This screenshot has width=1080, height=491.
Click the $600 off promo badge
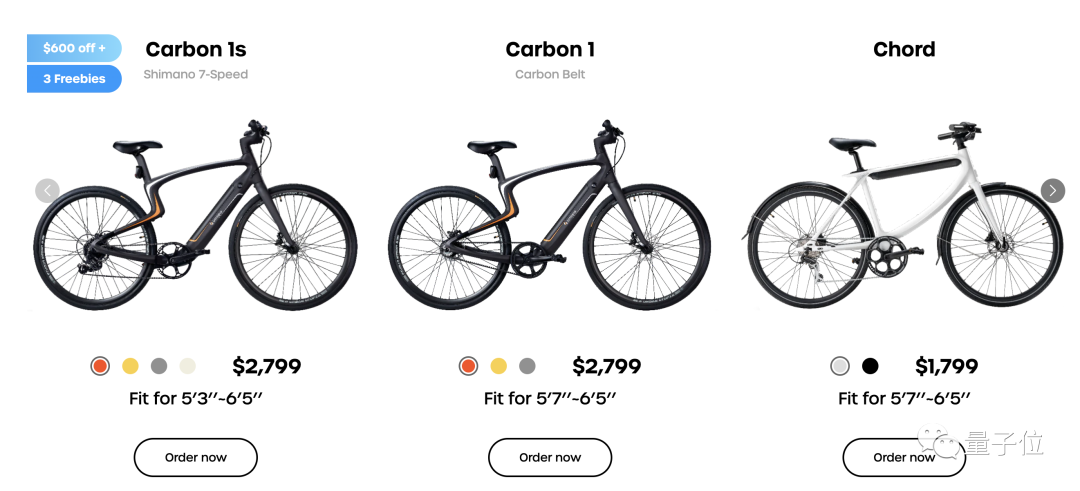pos(74,48)
